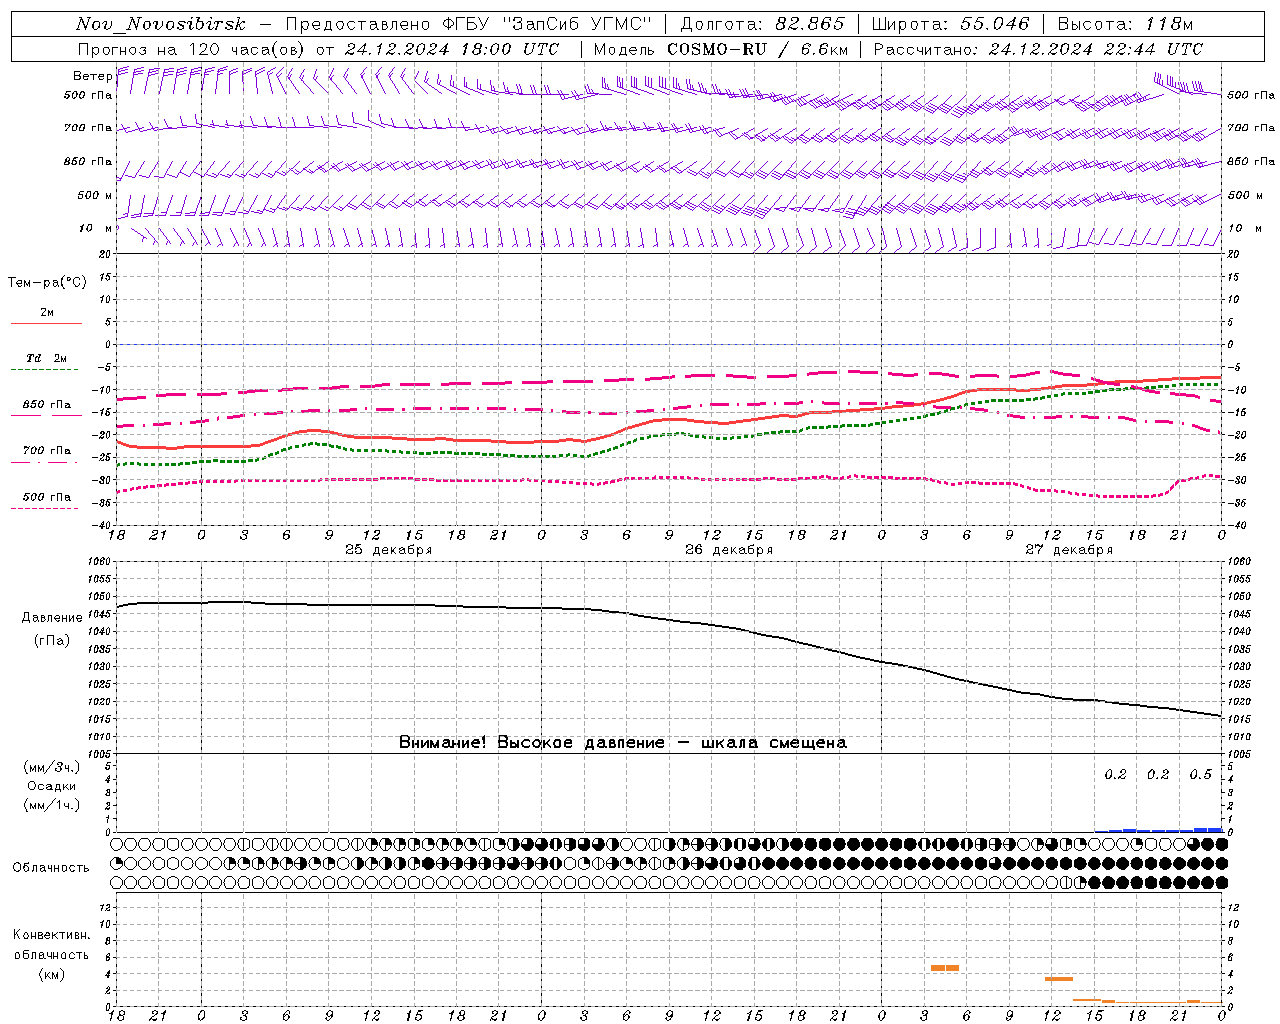Click the 'Td 2м' dew point legend entry

coord(47,358)
